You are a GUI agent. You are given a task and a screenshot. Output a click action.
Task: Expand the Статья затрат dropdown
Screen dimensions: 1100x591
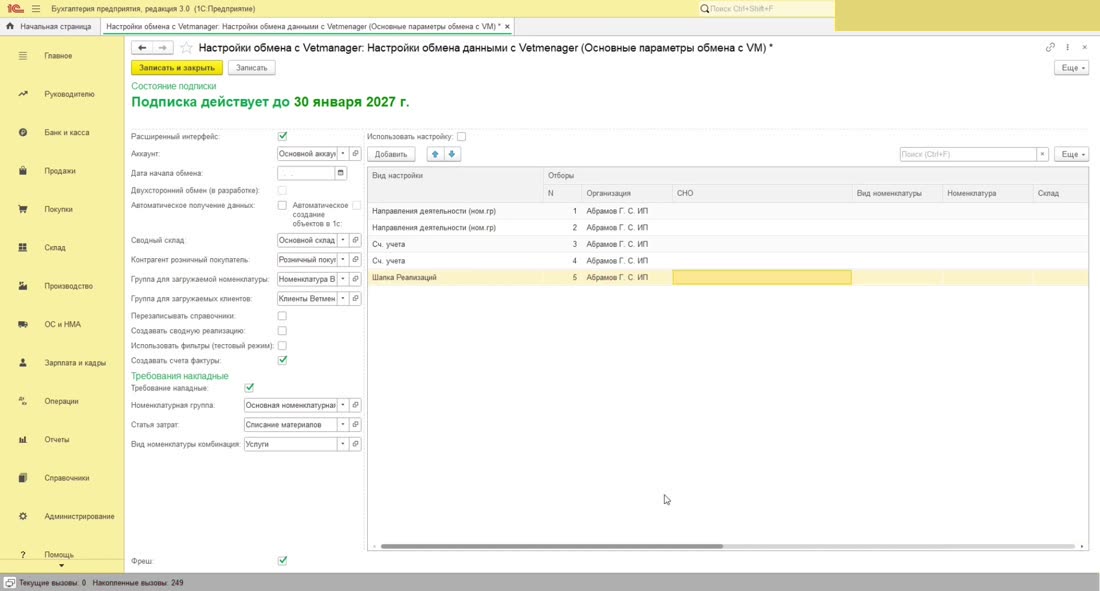pos(343,425)
